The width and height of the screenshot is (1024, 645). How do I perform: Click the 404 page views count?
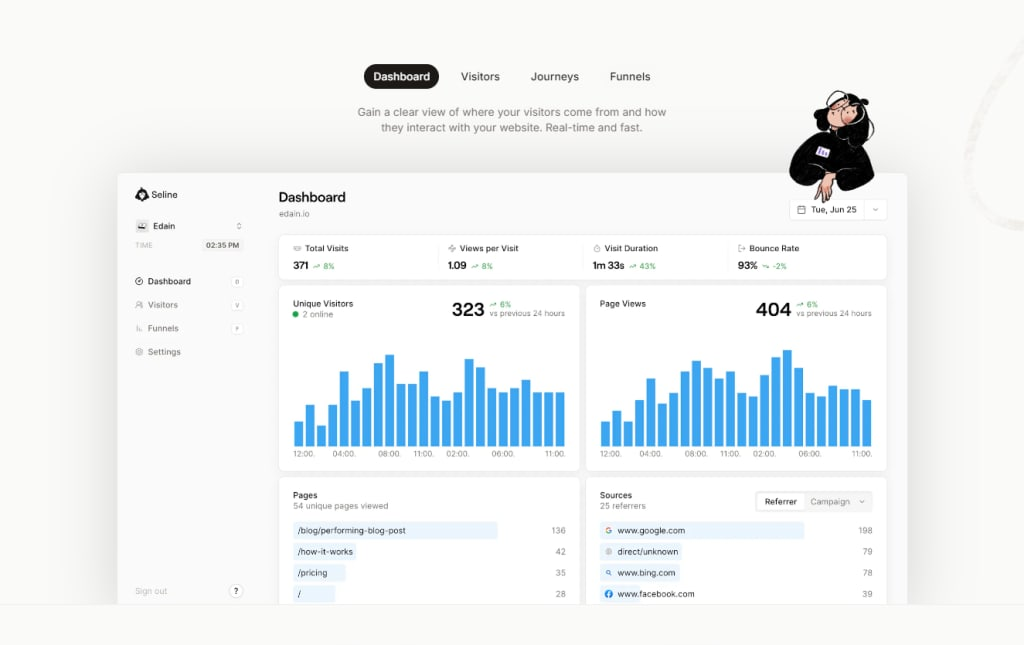(773, 309)
